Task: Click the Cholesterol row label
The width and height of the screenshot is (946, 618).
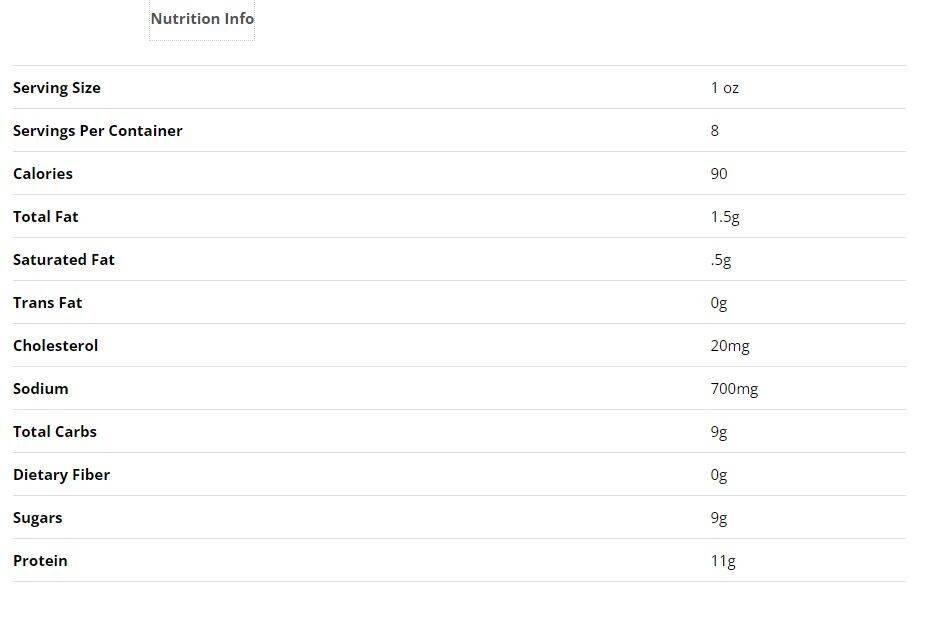Action: click(x=56, y=346)
